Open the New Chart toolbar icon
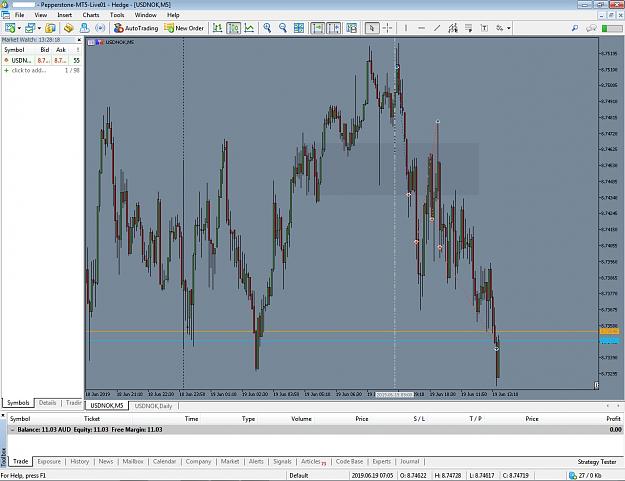This screenshot has height=481, width=625. coord(10,28)
